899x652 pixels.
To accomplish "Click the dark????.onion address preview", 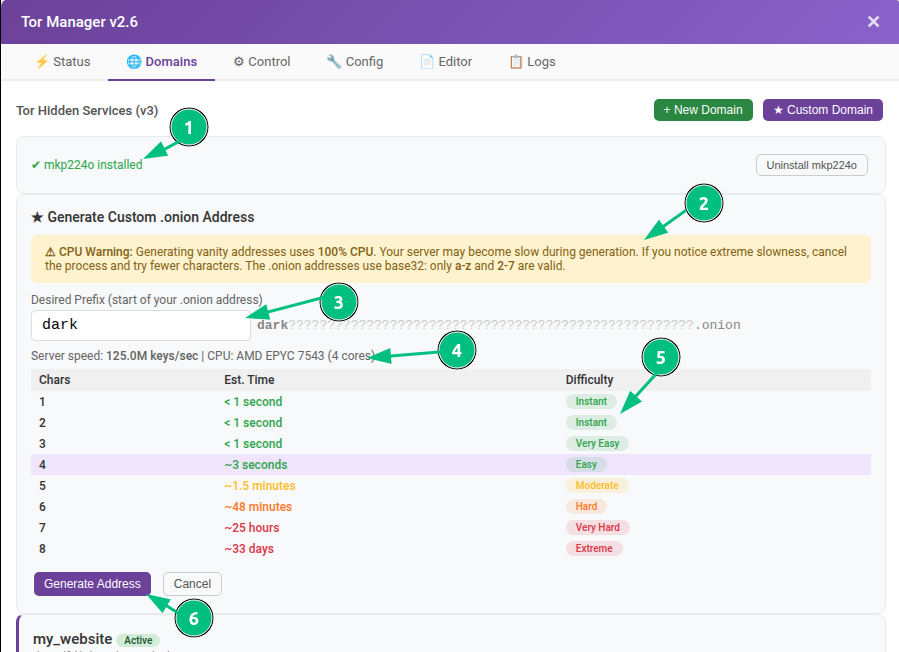I will click(499, 325).
